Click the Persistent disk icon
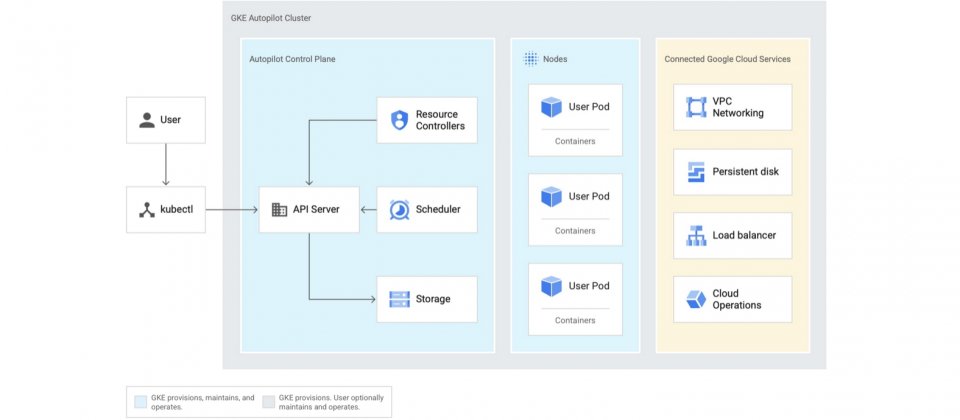 (x=696, y=172)
